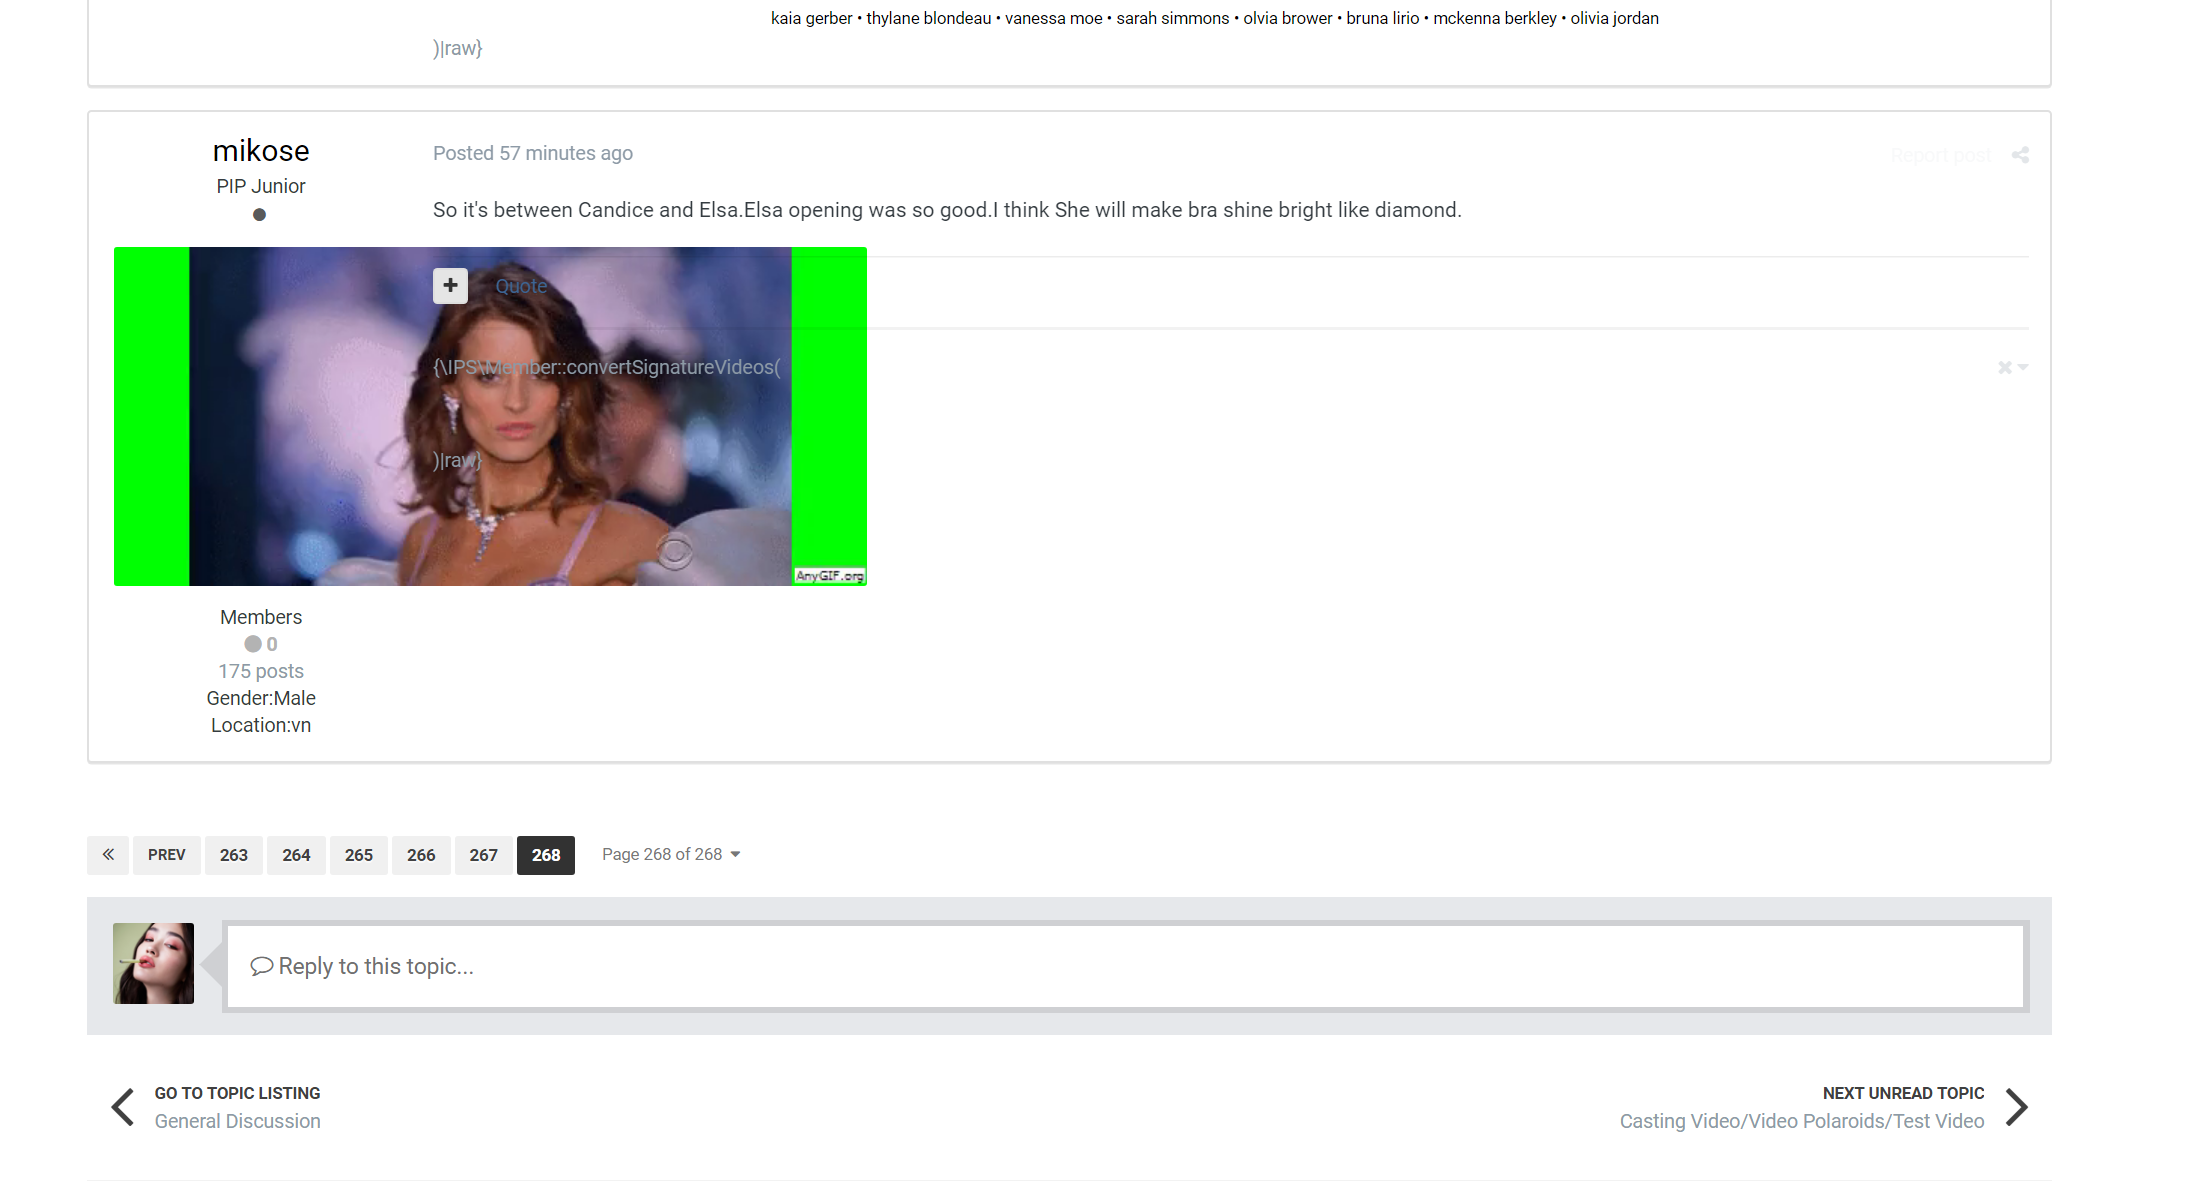Jump to first page double-arrow
Image resolution: width=2194 pixels, height=1181 pixels.
pyautogui.click(x=108, y=855)
